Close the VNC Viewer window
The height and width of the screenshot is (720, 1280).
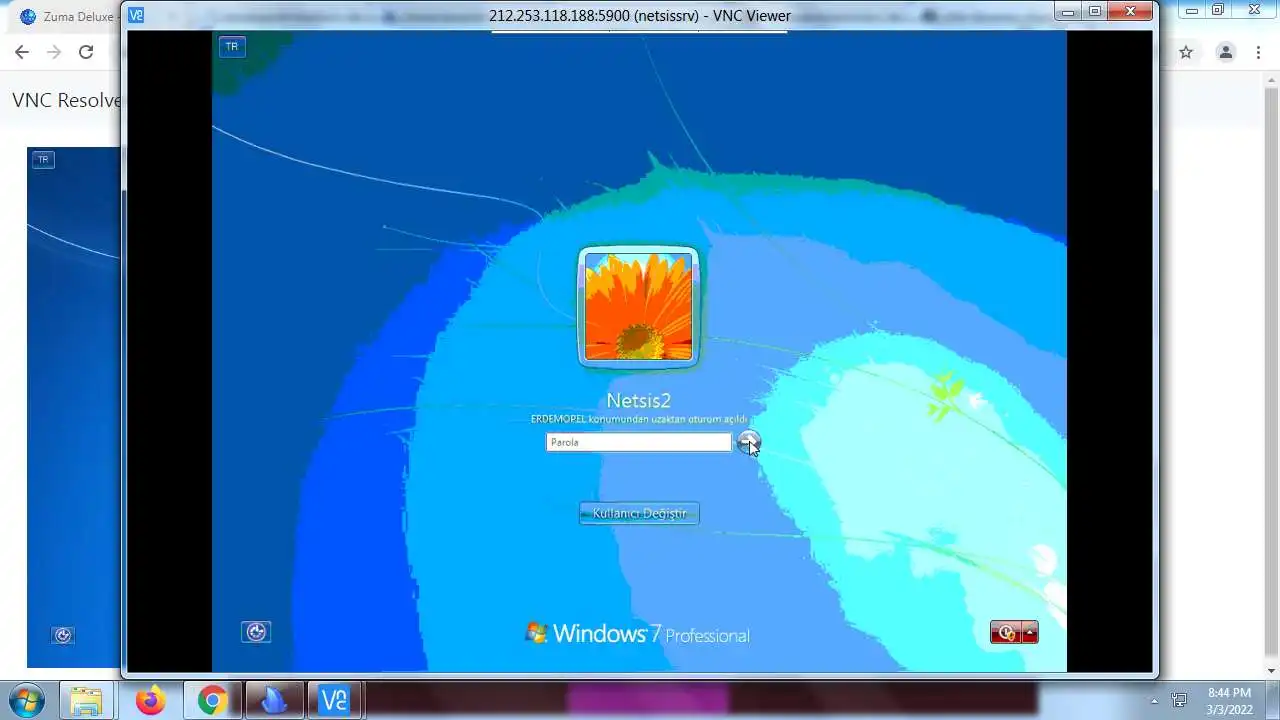(x=1131, y=11)
